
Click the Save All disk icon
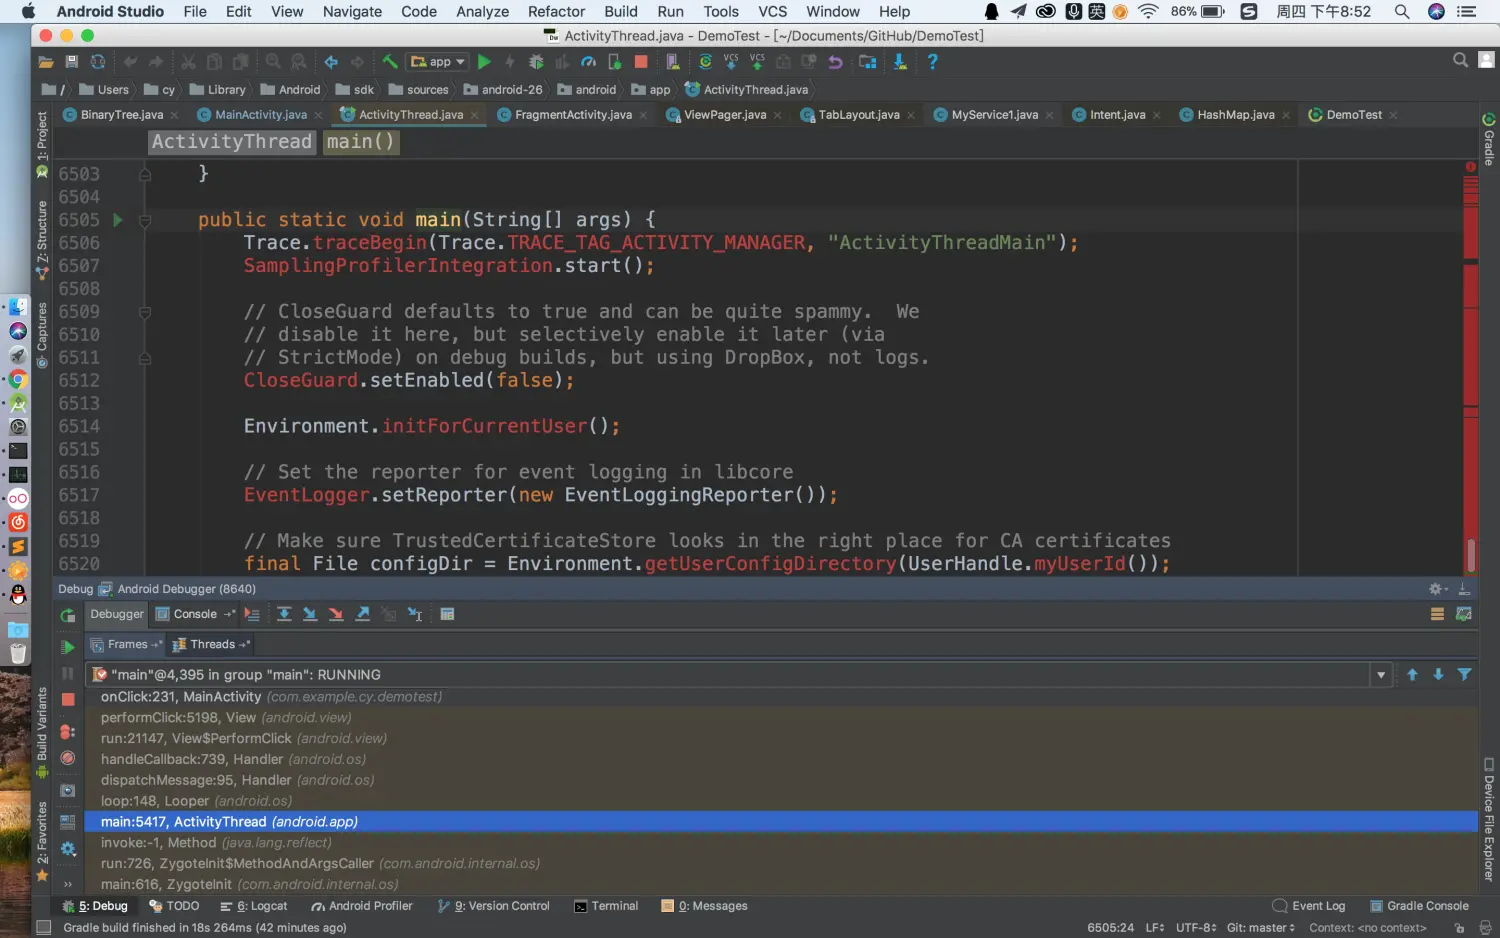[72, 62]
